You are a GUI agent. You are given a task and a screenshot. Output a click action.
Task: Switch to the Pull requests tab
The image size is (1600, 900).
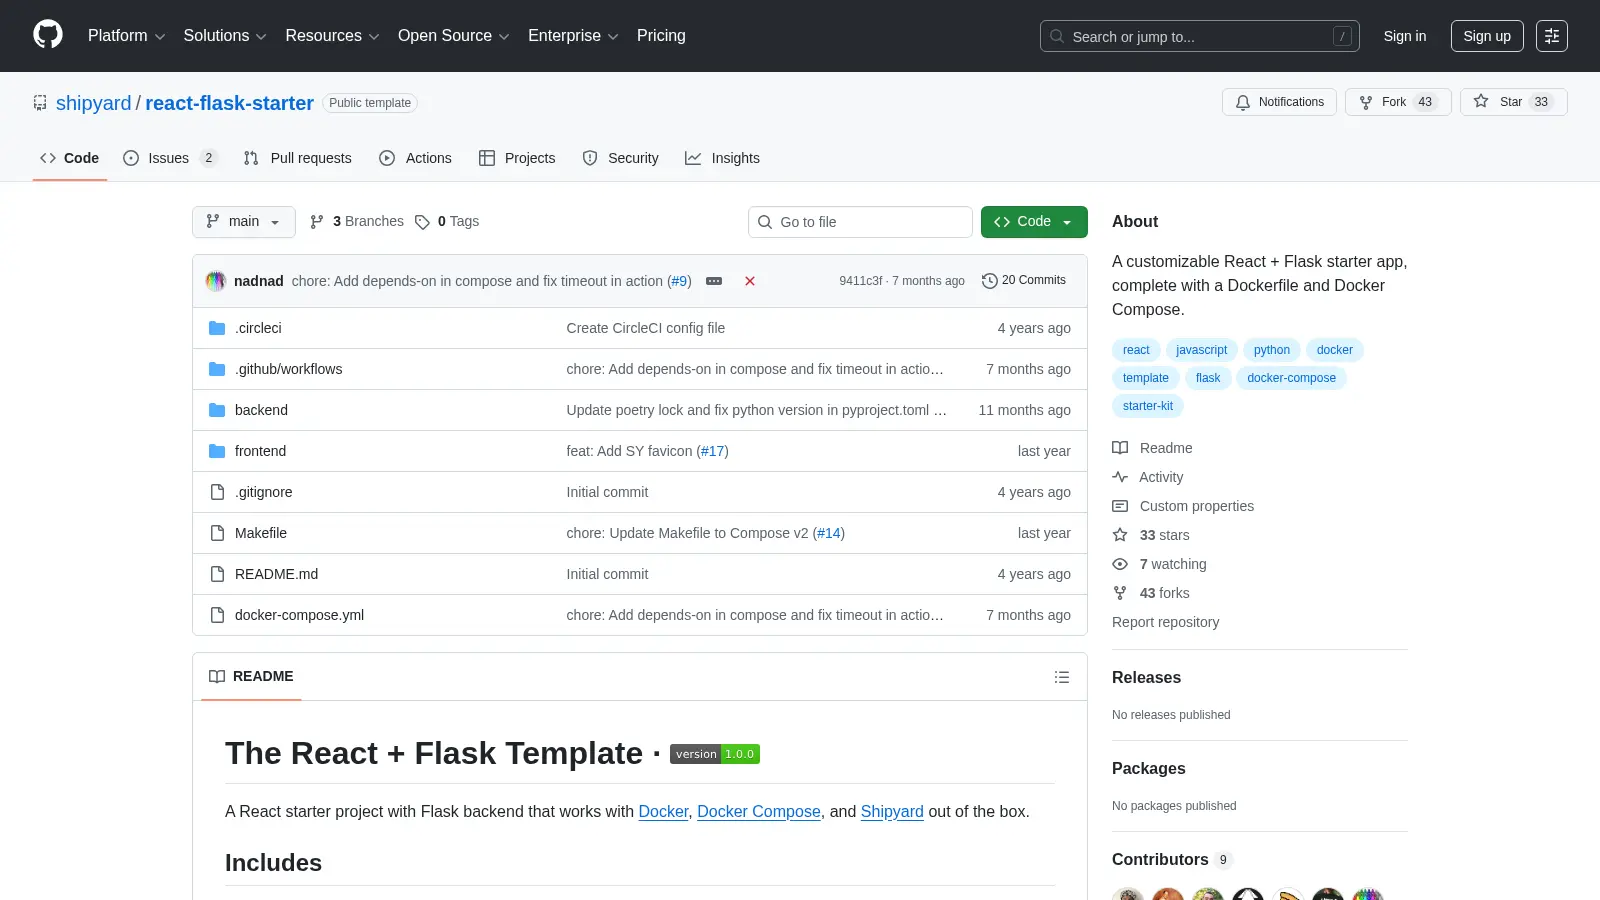298,158
